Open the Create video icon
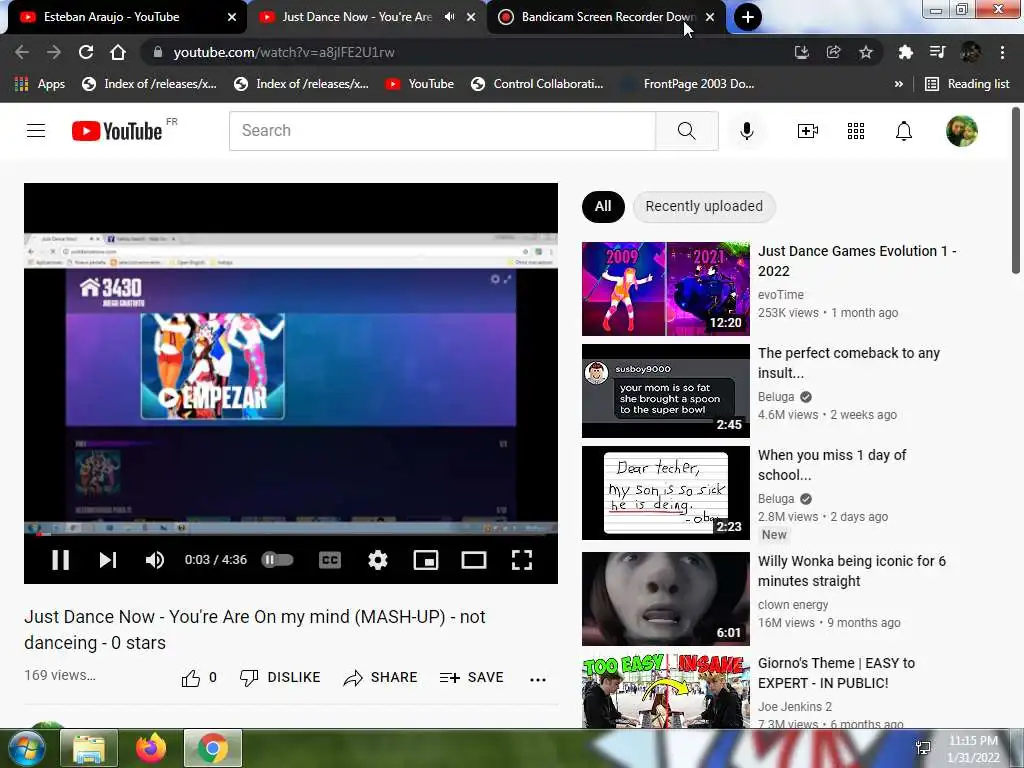This screenshot has width=1024, height=768. [808, 131]
